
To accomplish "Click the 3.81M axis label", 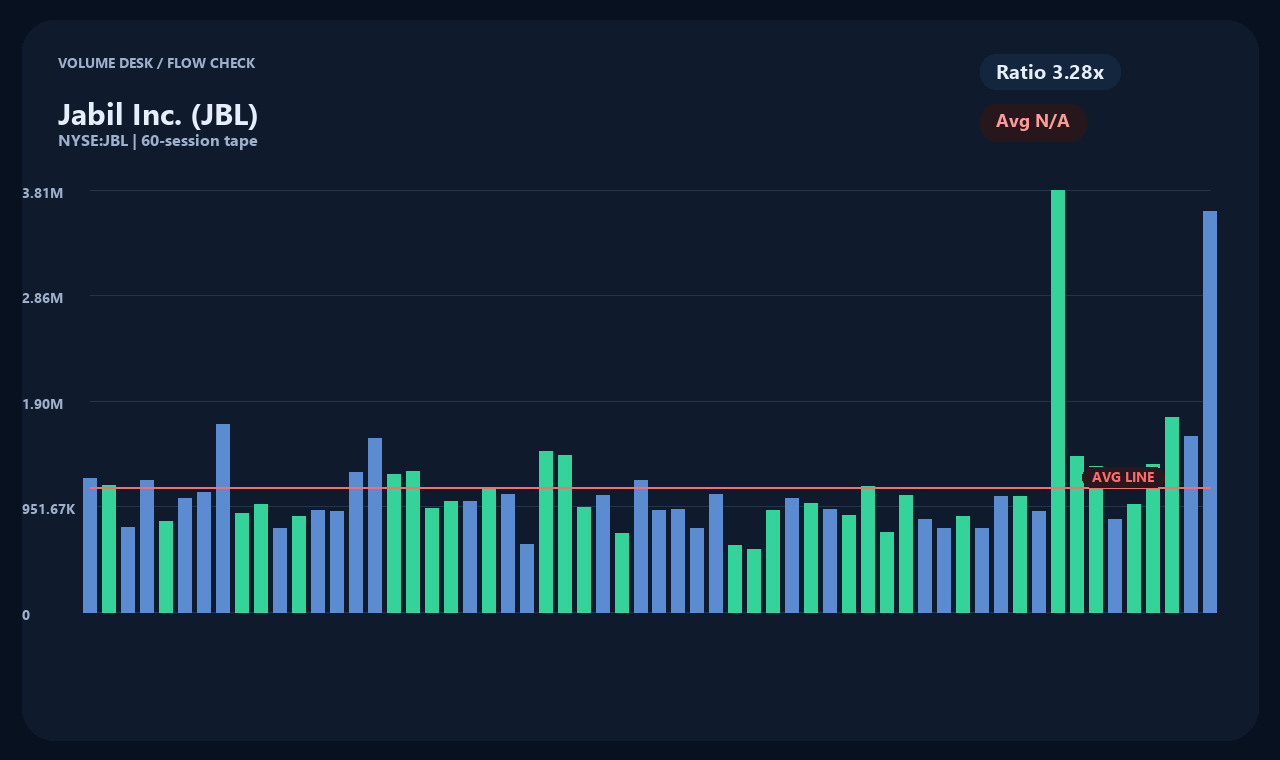I will pos(43,192).
